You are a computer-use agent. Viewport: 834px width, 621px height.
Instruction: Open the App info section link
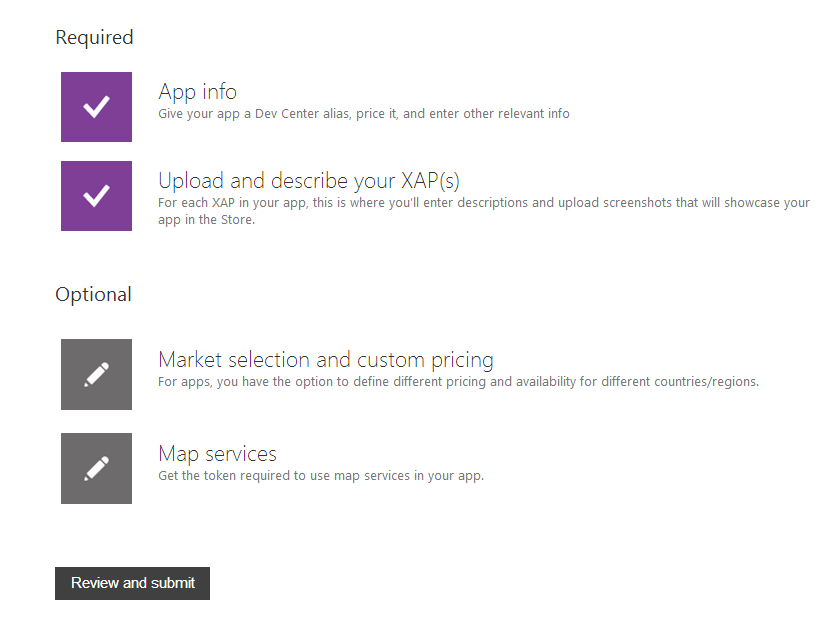click(197, 92)
